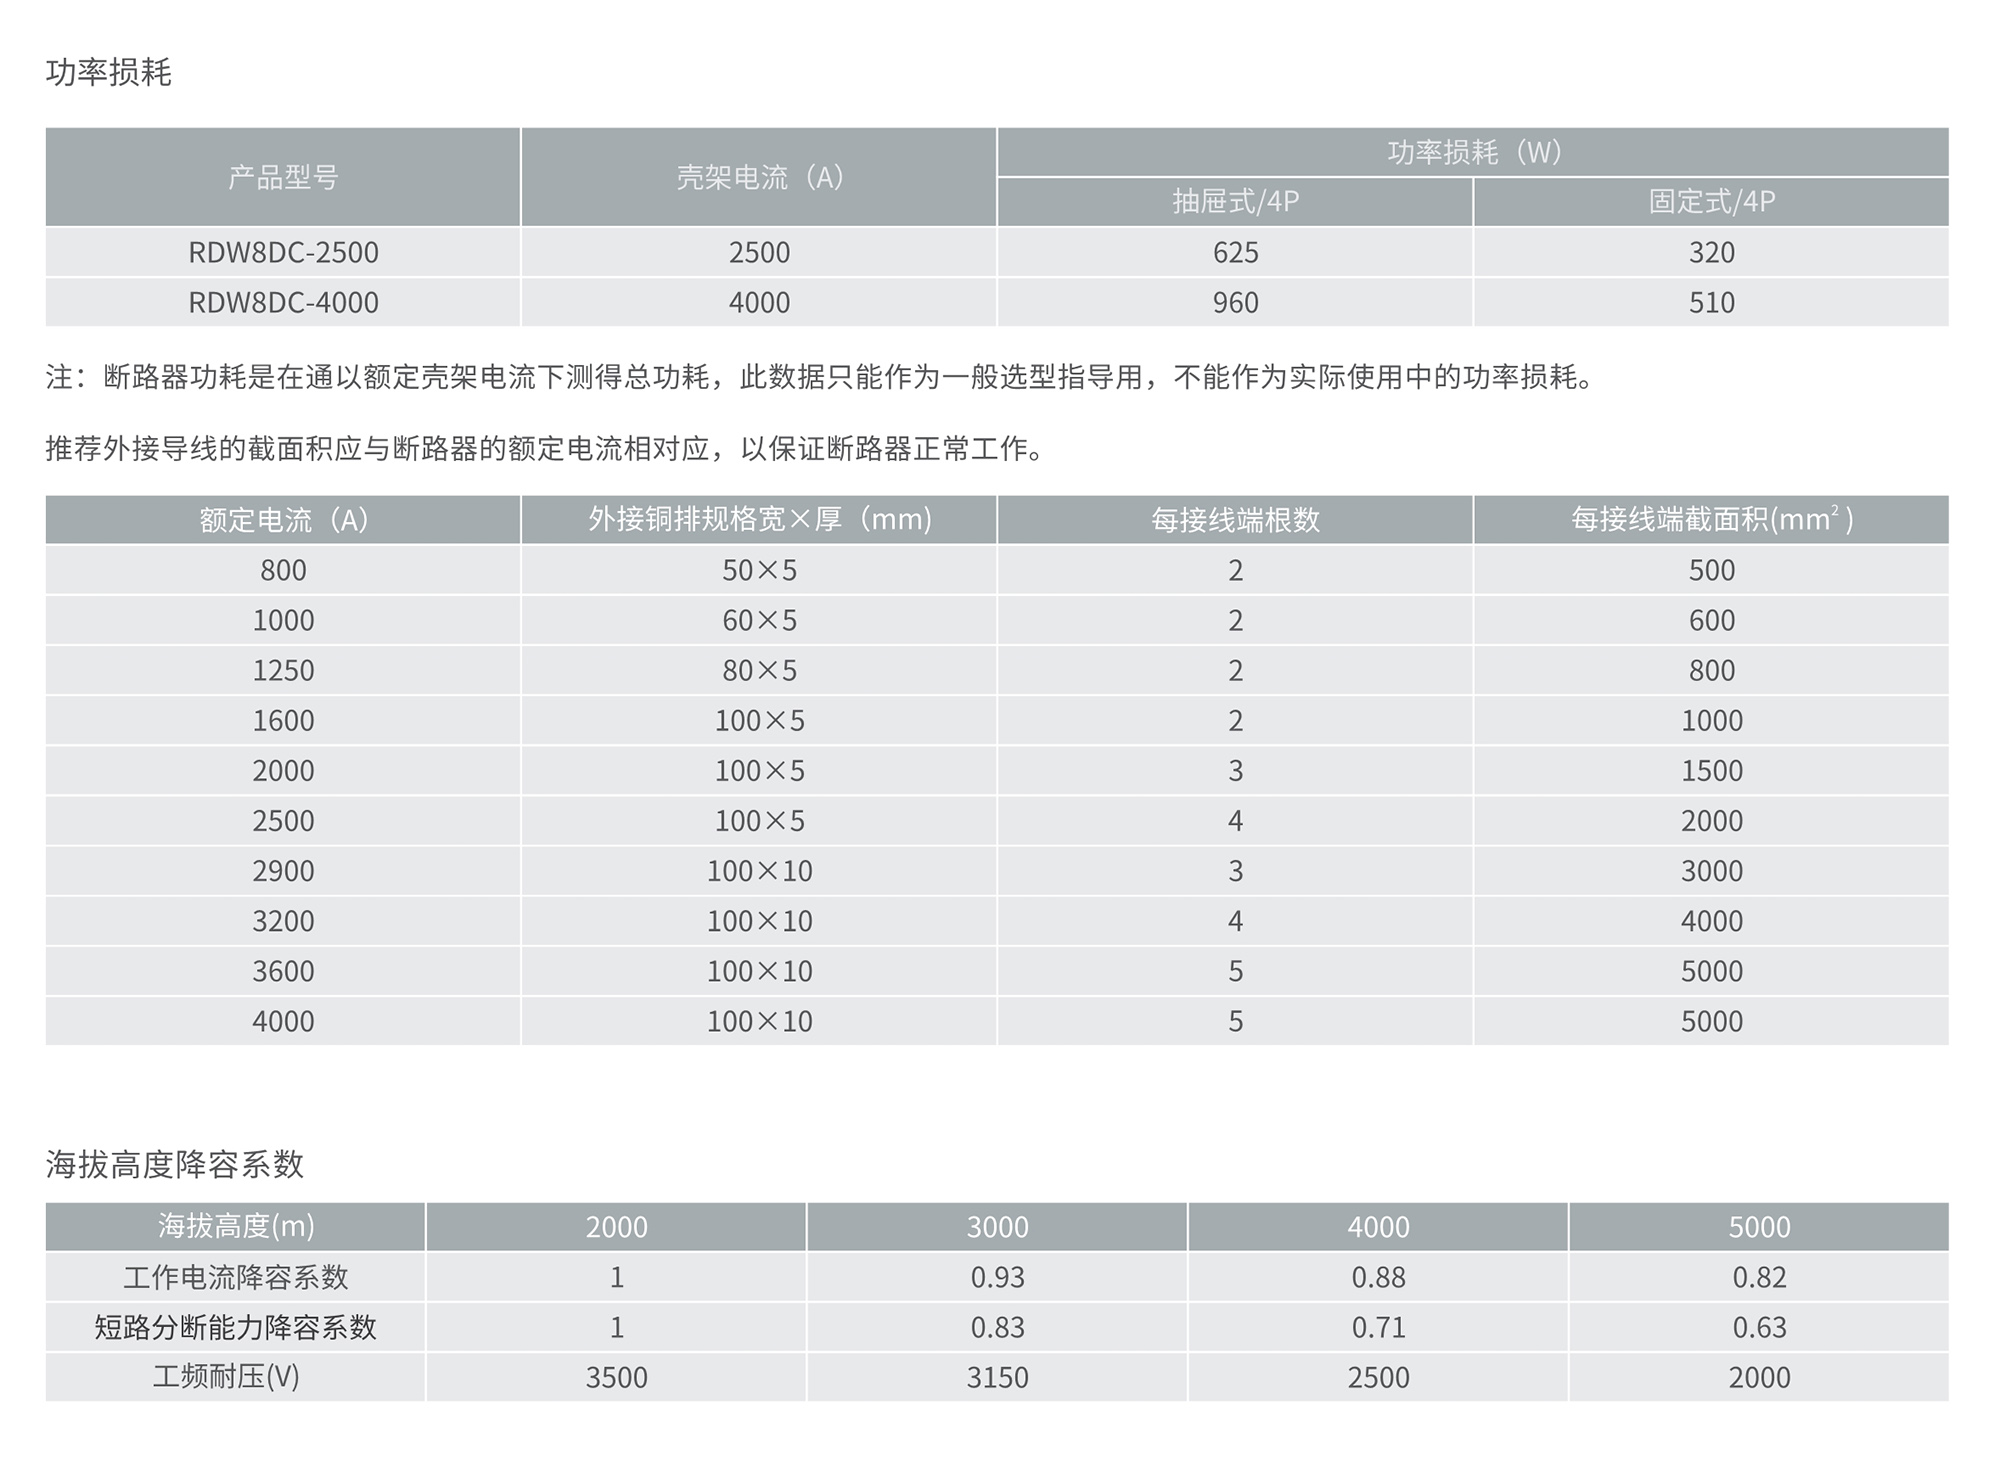Click the RDW8DC-4000 model cell

click(x=283, y=302)
